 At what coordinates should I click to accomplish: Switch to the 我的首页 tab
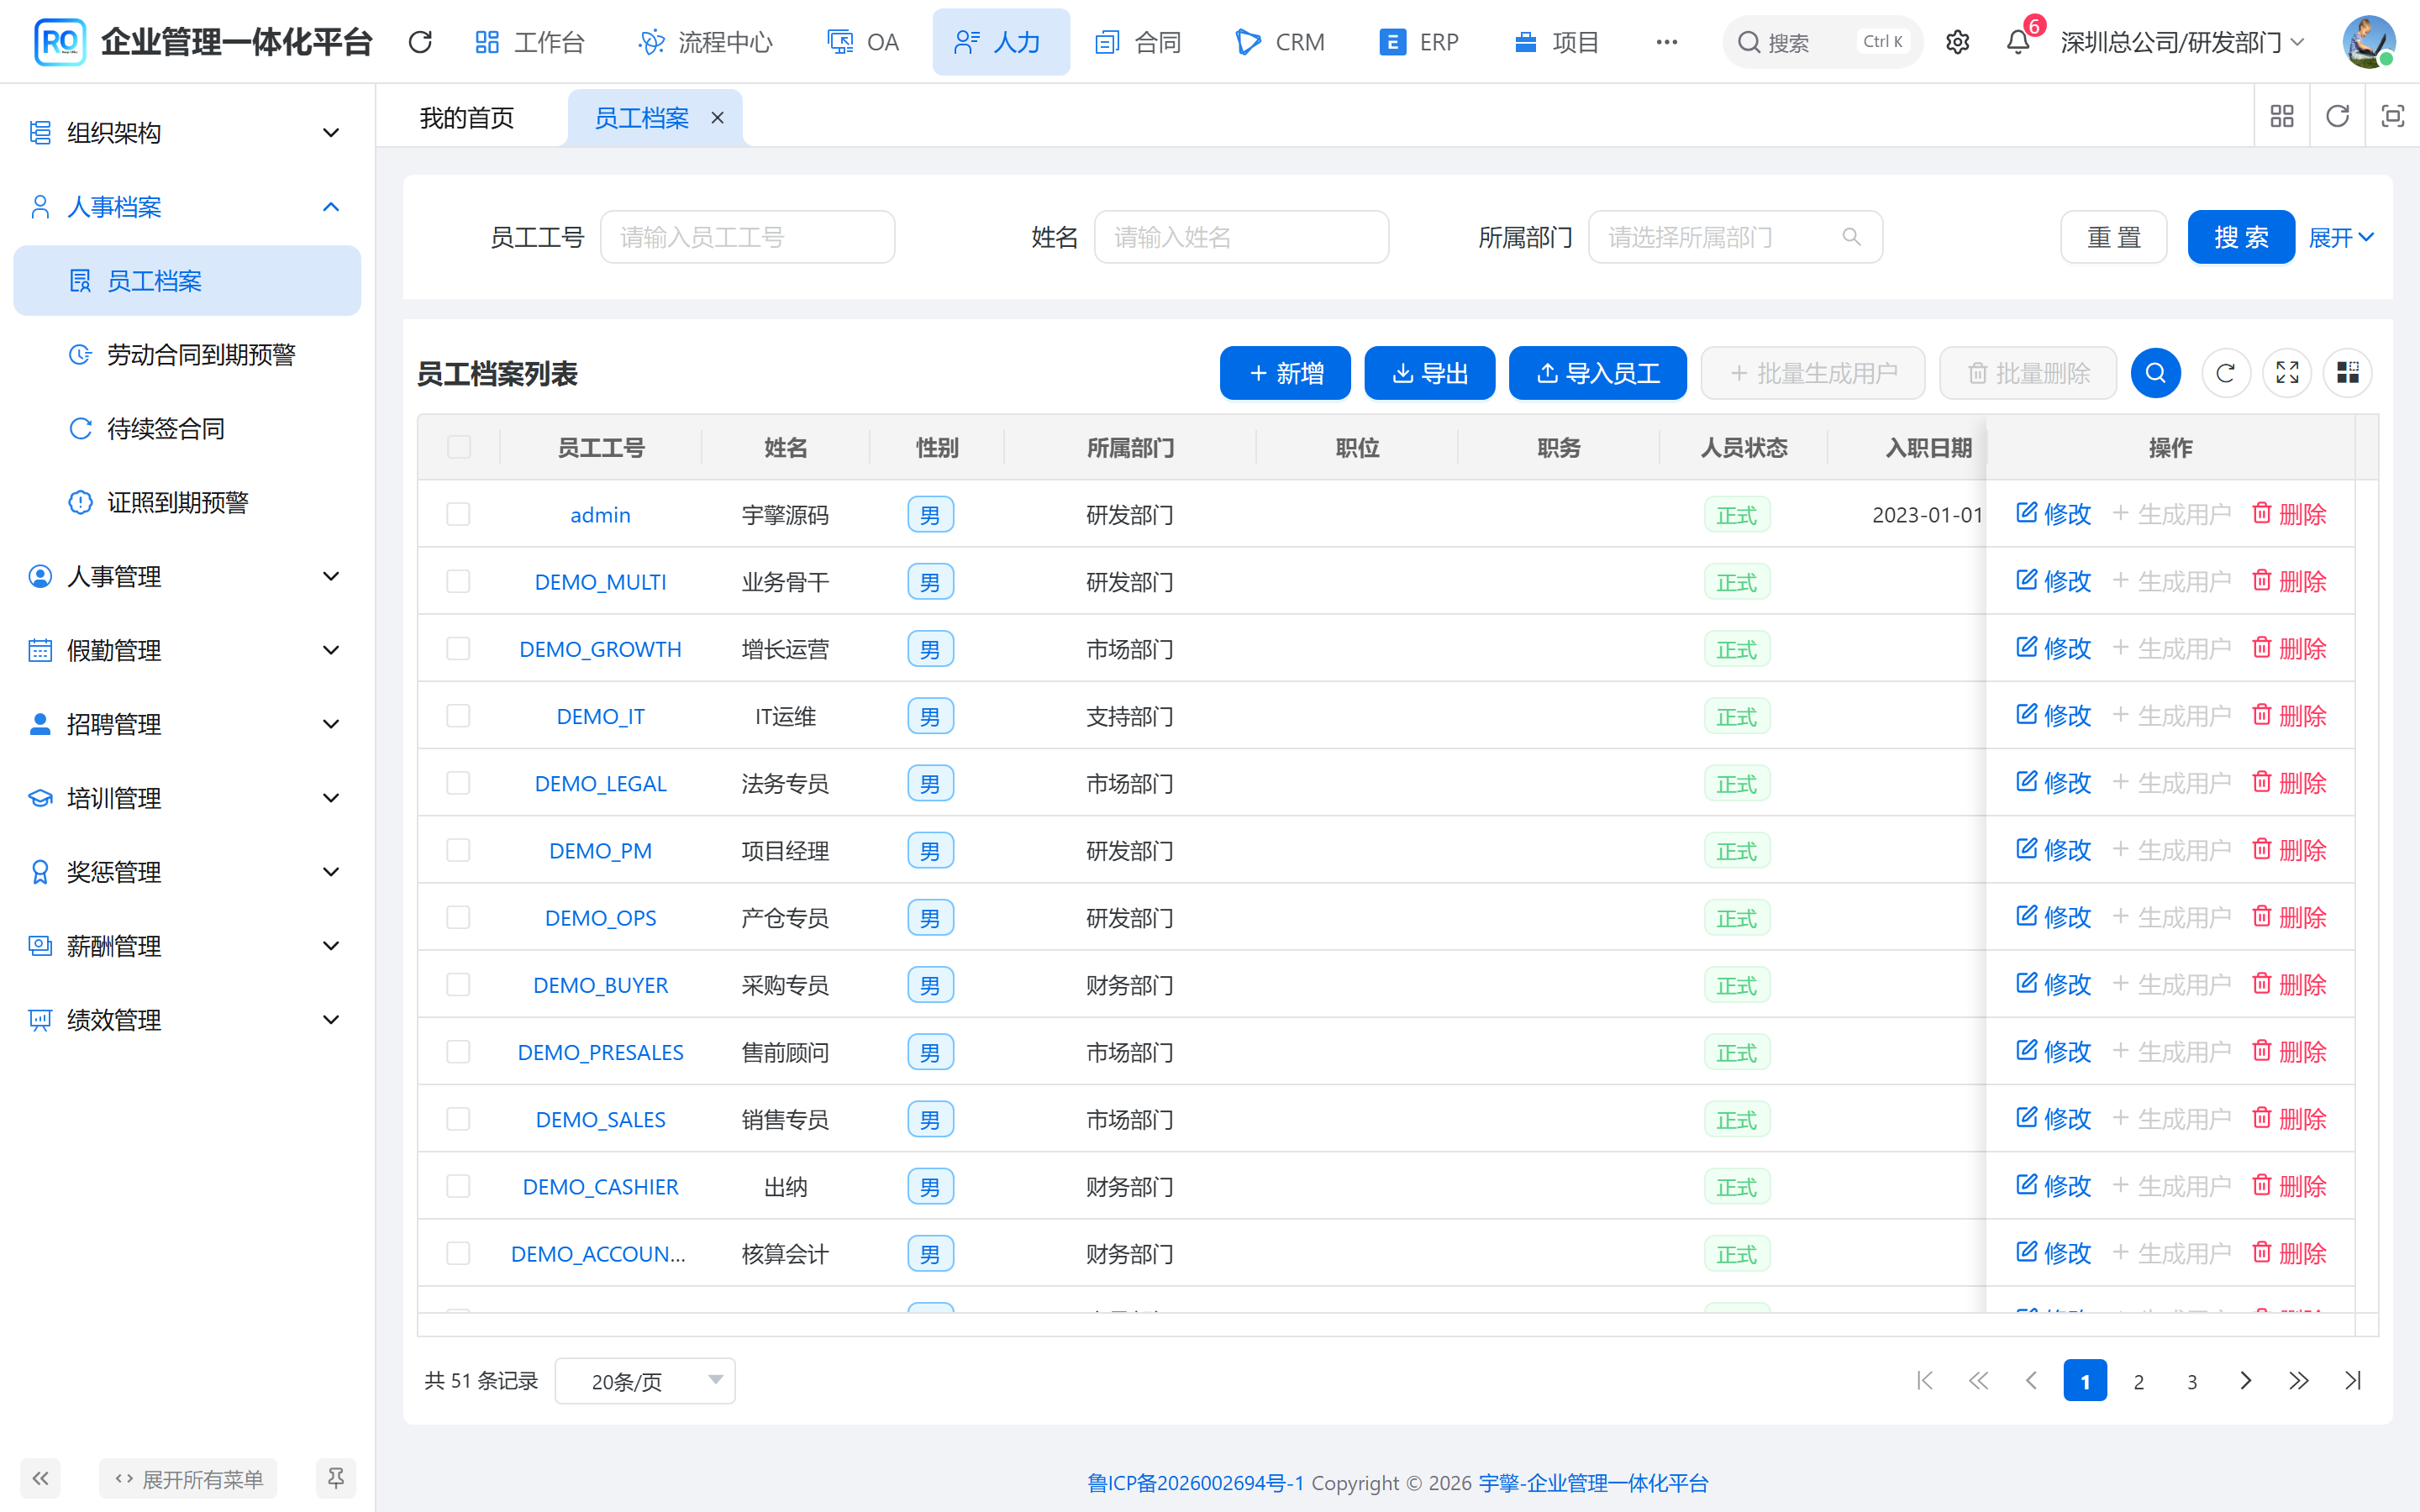click(x=467, y=118)
